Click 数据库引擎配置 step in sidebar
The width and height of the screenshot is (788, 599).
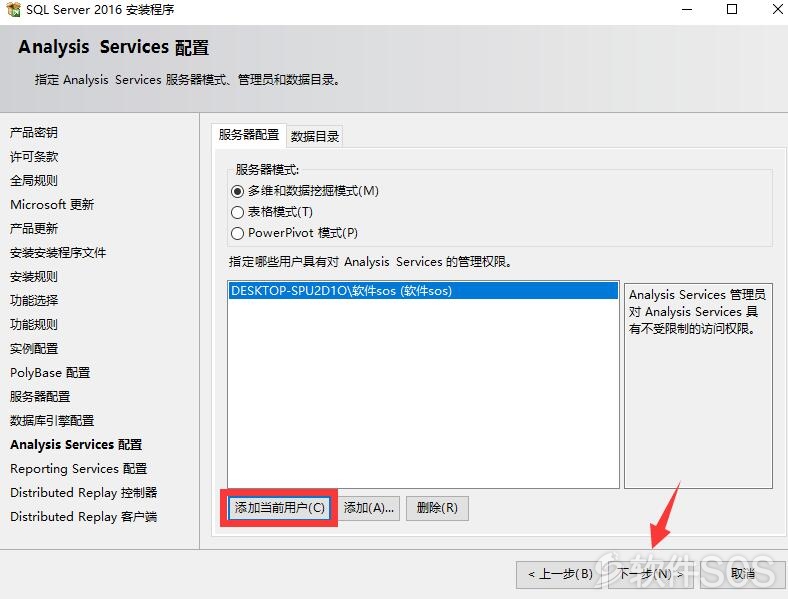(x=52, y=421)
